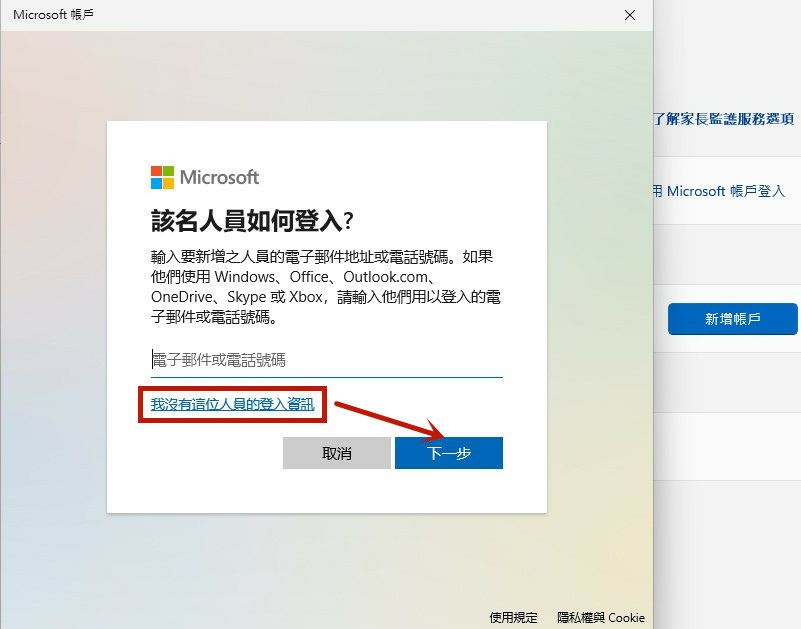801x629 pixels.
Task: Click 新增帳戶 button in the background settings window
Action: coord(733,319)
